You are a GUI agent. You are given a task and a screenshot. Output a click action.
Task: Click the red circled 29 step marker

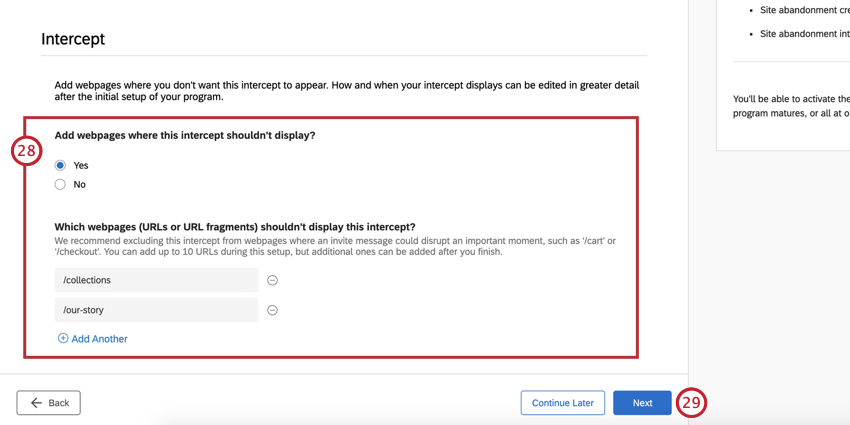pyautogui.click(x=691, y=403)
